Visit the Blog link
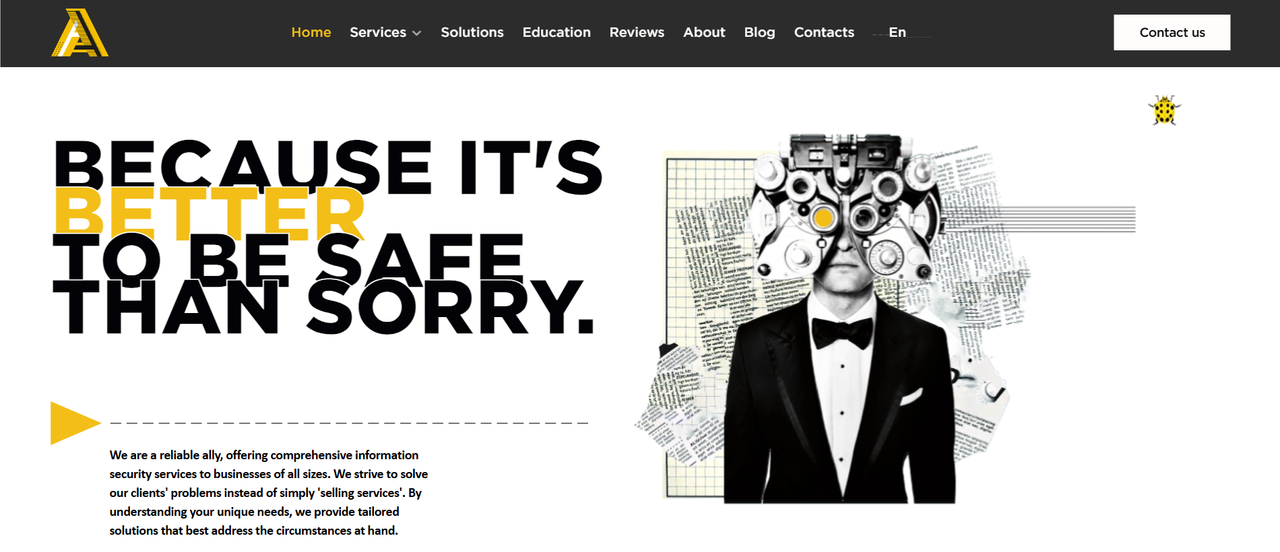This screenshot has height=552, width=1280. pos(759,32)
